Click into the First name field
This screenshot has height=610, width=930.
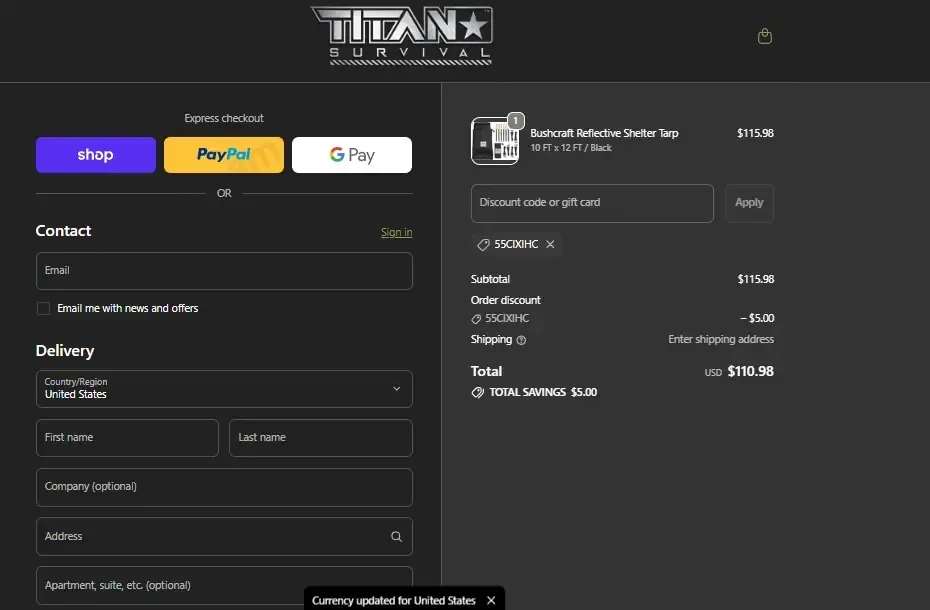128,438
